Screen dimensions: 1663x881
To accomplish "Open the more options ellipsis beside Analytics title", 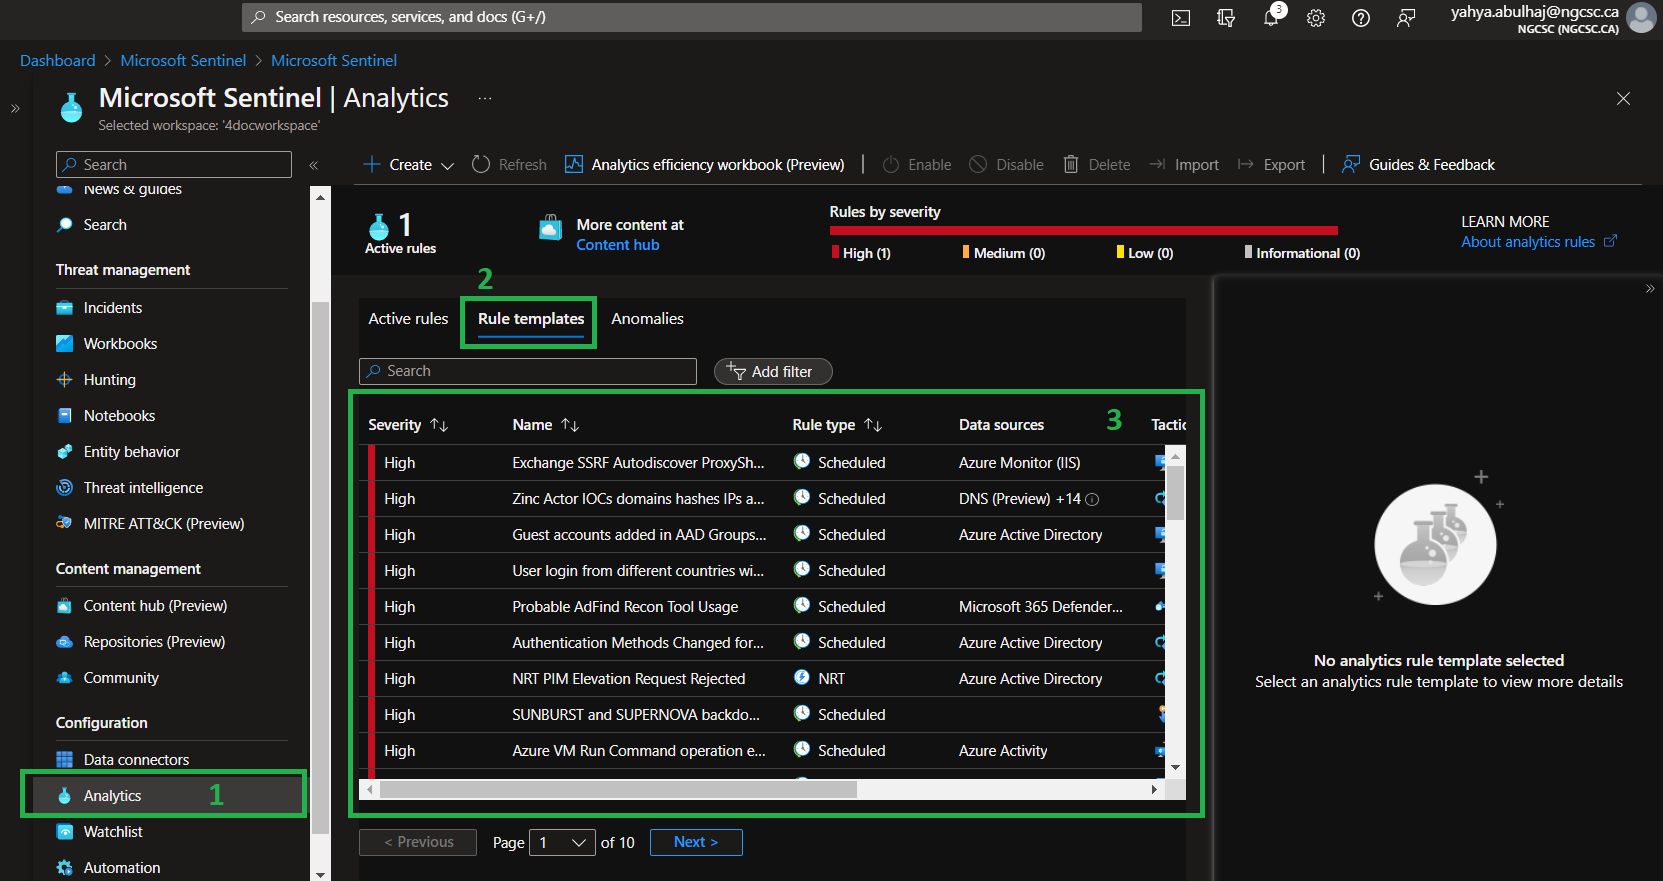I will click(x=485, y=98).
